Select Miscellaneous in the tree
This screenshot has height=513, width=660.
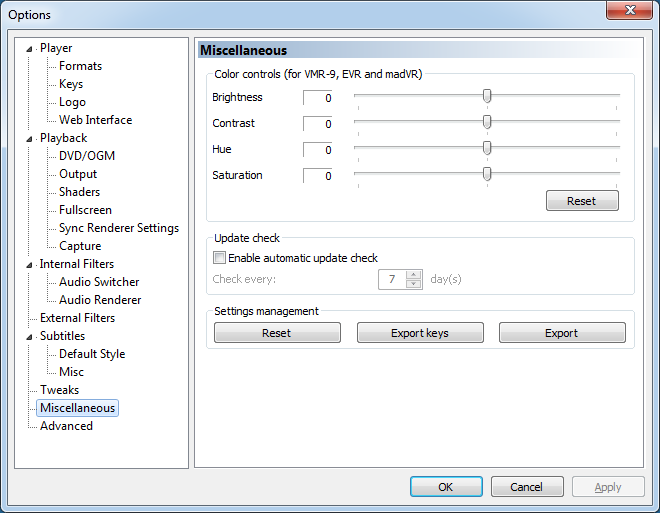click(77, 408)
